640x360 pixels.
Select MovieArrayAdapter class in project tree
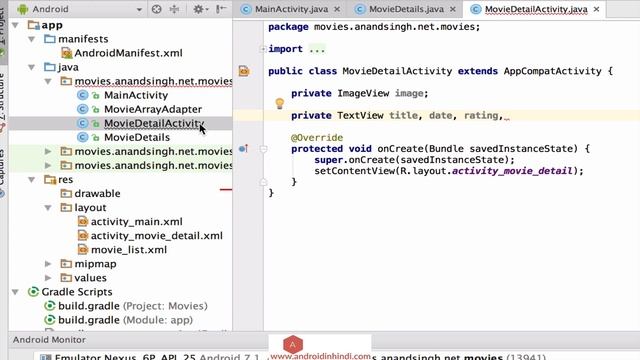(x=153, y=109)
